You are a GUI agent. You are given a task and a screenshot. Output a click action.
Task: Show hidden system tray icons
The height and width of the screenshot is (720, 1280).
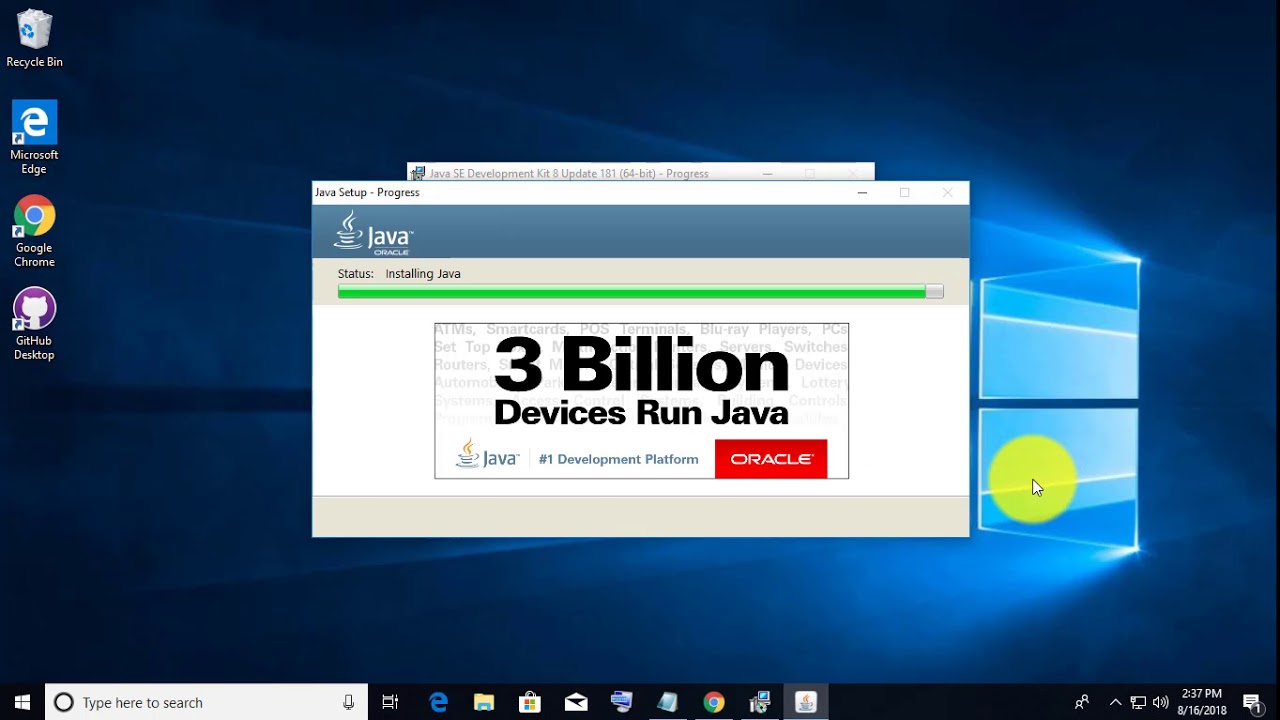click(1116, 702)
